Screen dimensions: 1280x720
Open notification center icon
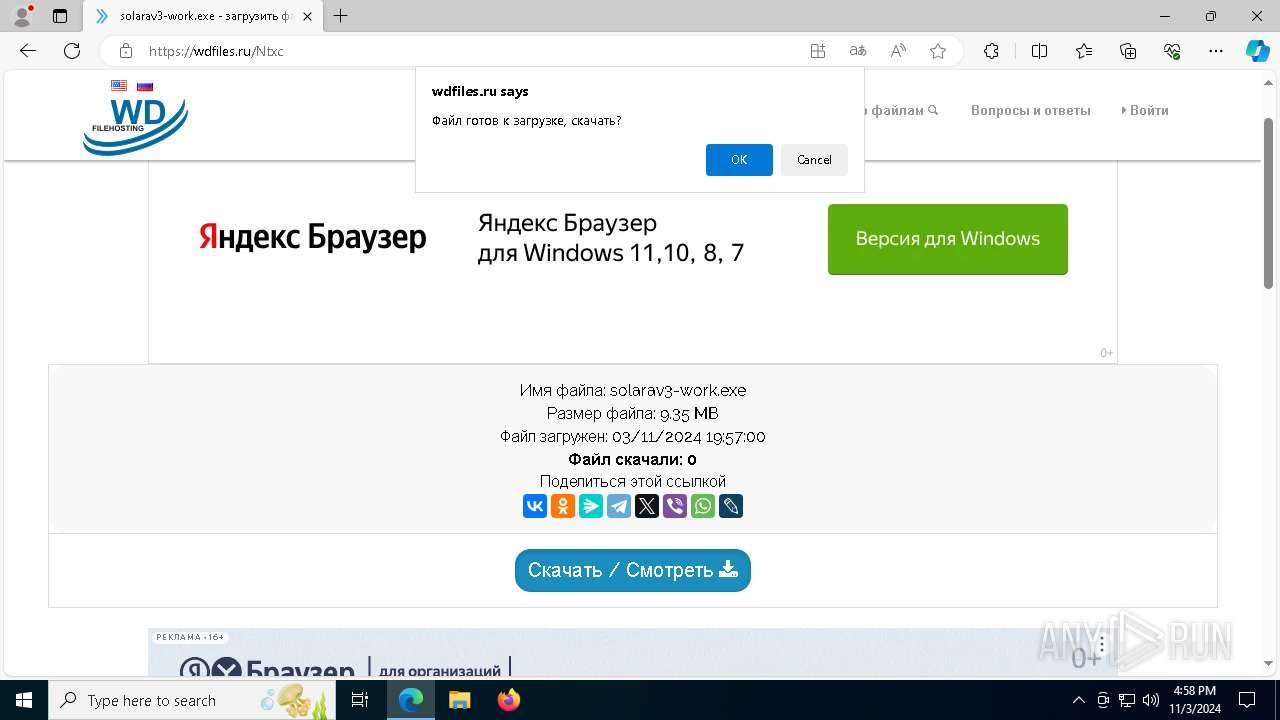pos(1247,700)
